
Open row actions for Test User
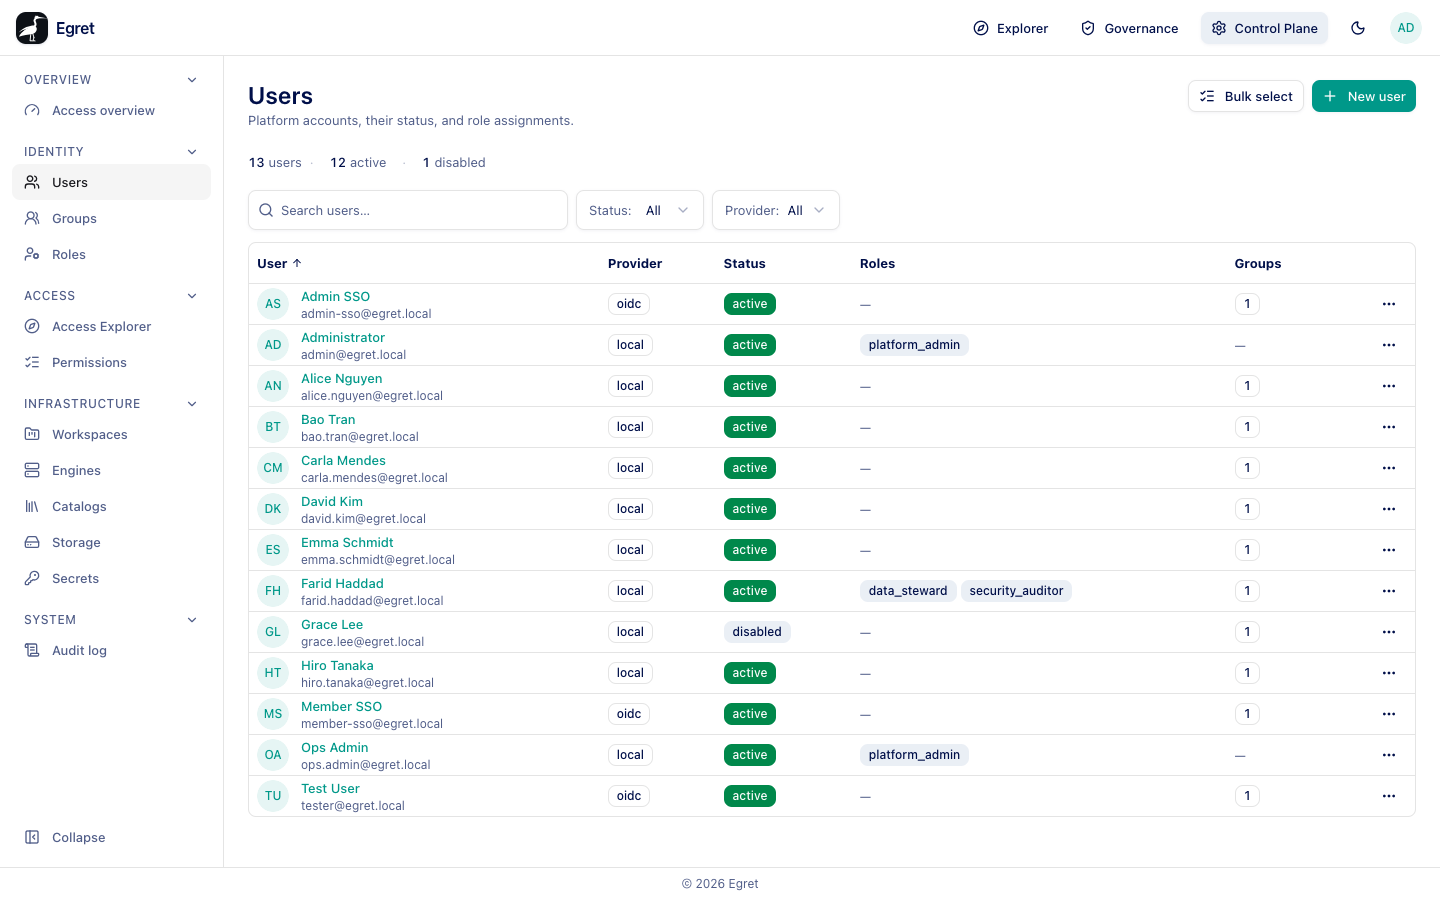click(1389, 796)
